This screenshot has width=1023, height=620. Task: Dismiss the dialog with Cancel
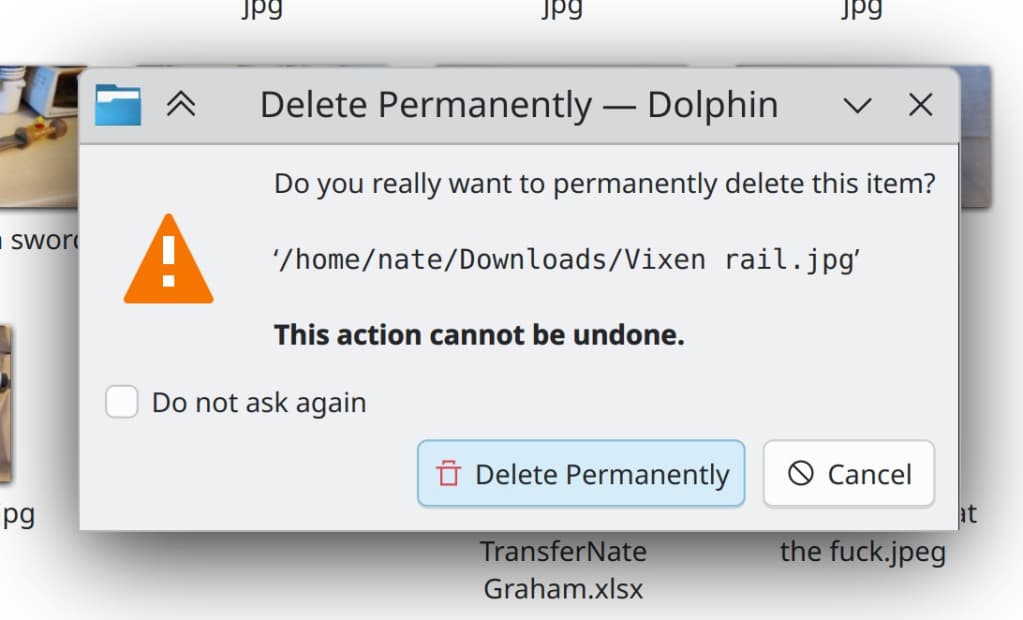(849, 474)
